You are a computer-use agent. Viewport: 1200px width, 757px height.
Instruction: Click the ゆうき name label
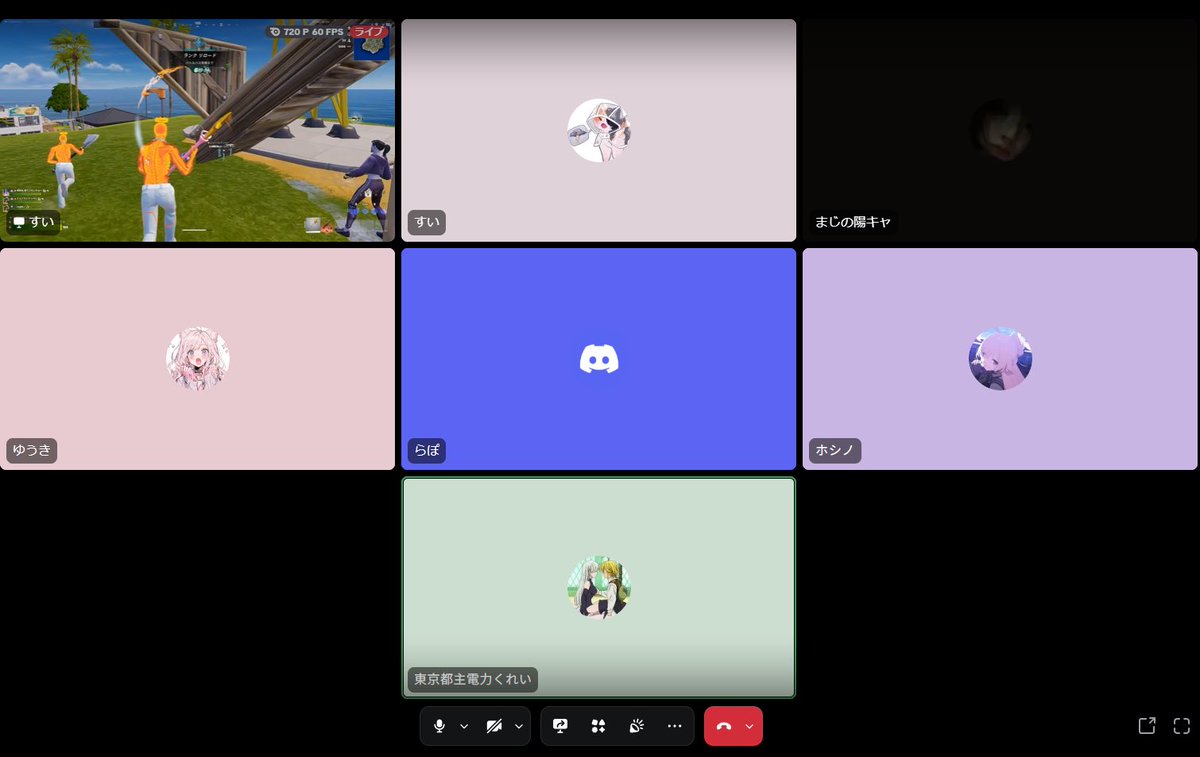coord(32,451)
